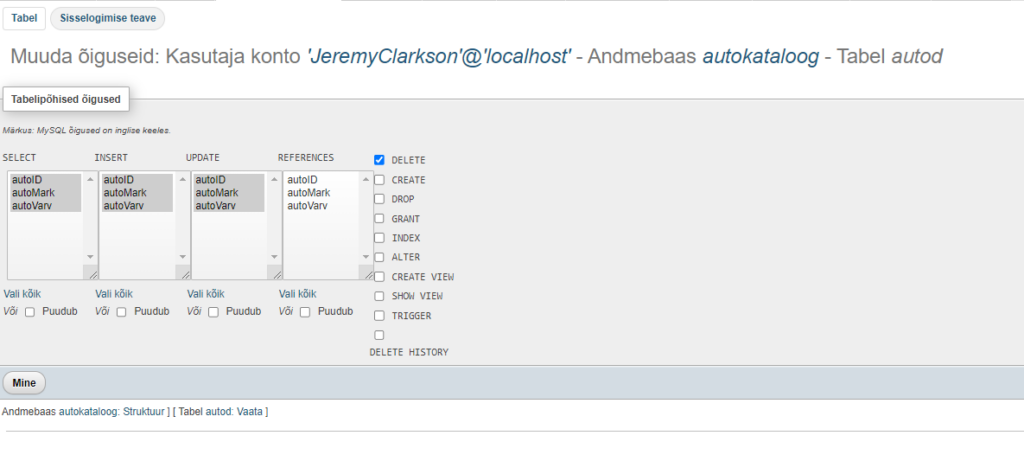Uncheck the DELETE privilege checkbox

(379, 160)
